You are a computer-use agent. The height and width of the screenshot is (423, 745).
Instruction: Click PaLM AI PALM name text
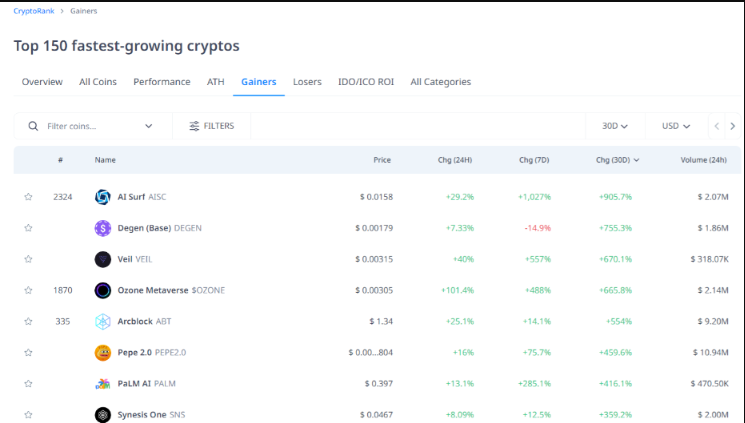coord(146,384)
